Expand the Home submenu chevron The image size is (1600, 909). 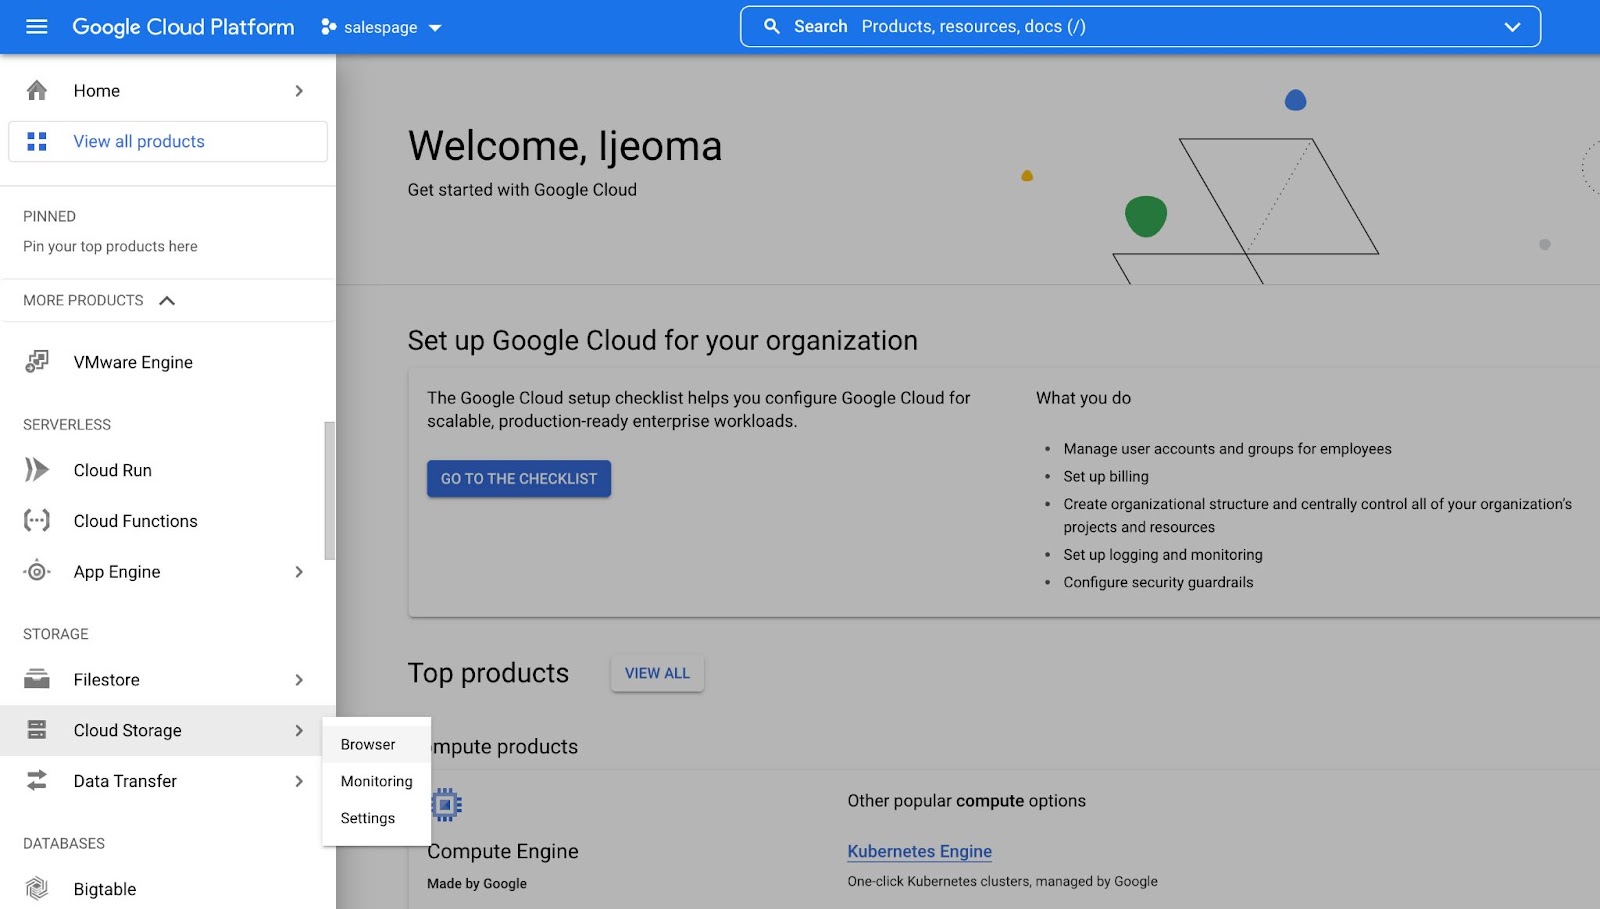coord(299,91)
